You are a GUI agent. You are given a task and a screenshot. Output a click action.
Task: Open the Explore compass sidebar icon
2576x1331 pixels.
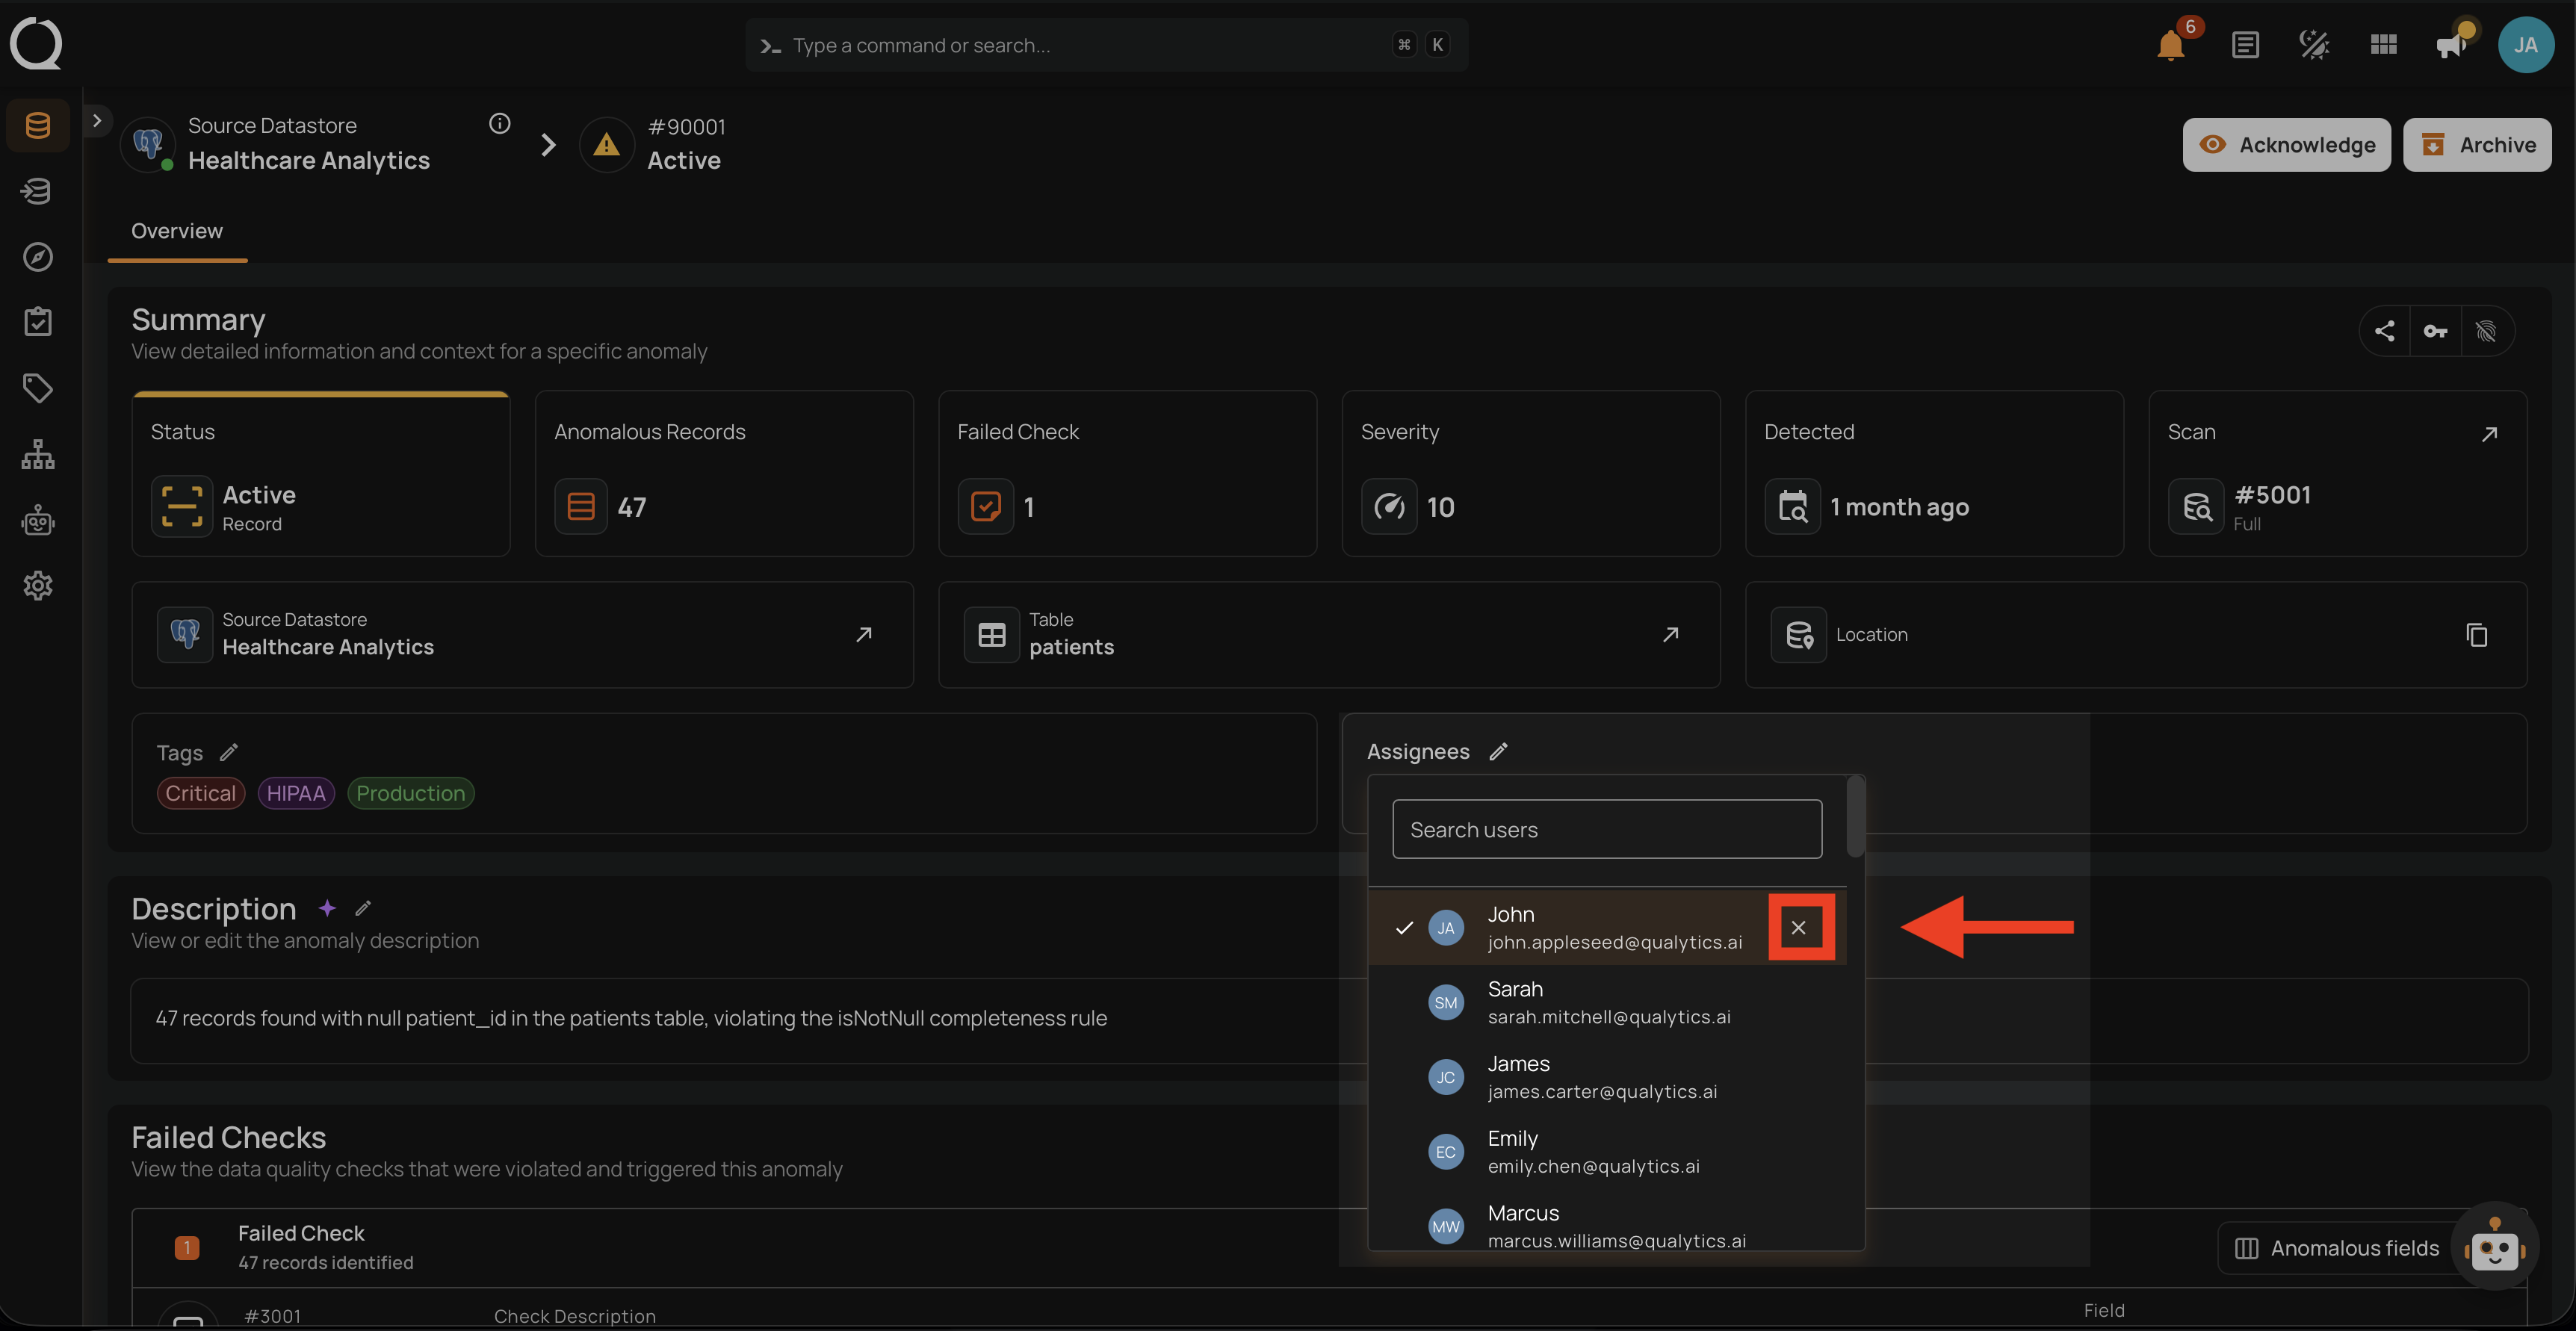(38, 257)
